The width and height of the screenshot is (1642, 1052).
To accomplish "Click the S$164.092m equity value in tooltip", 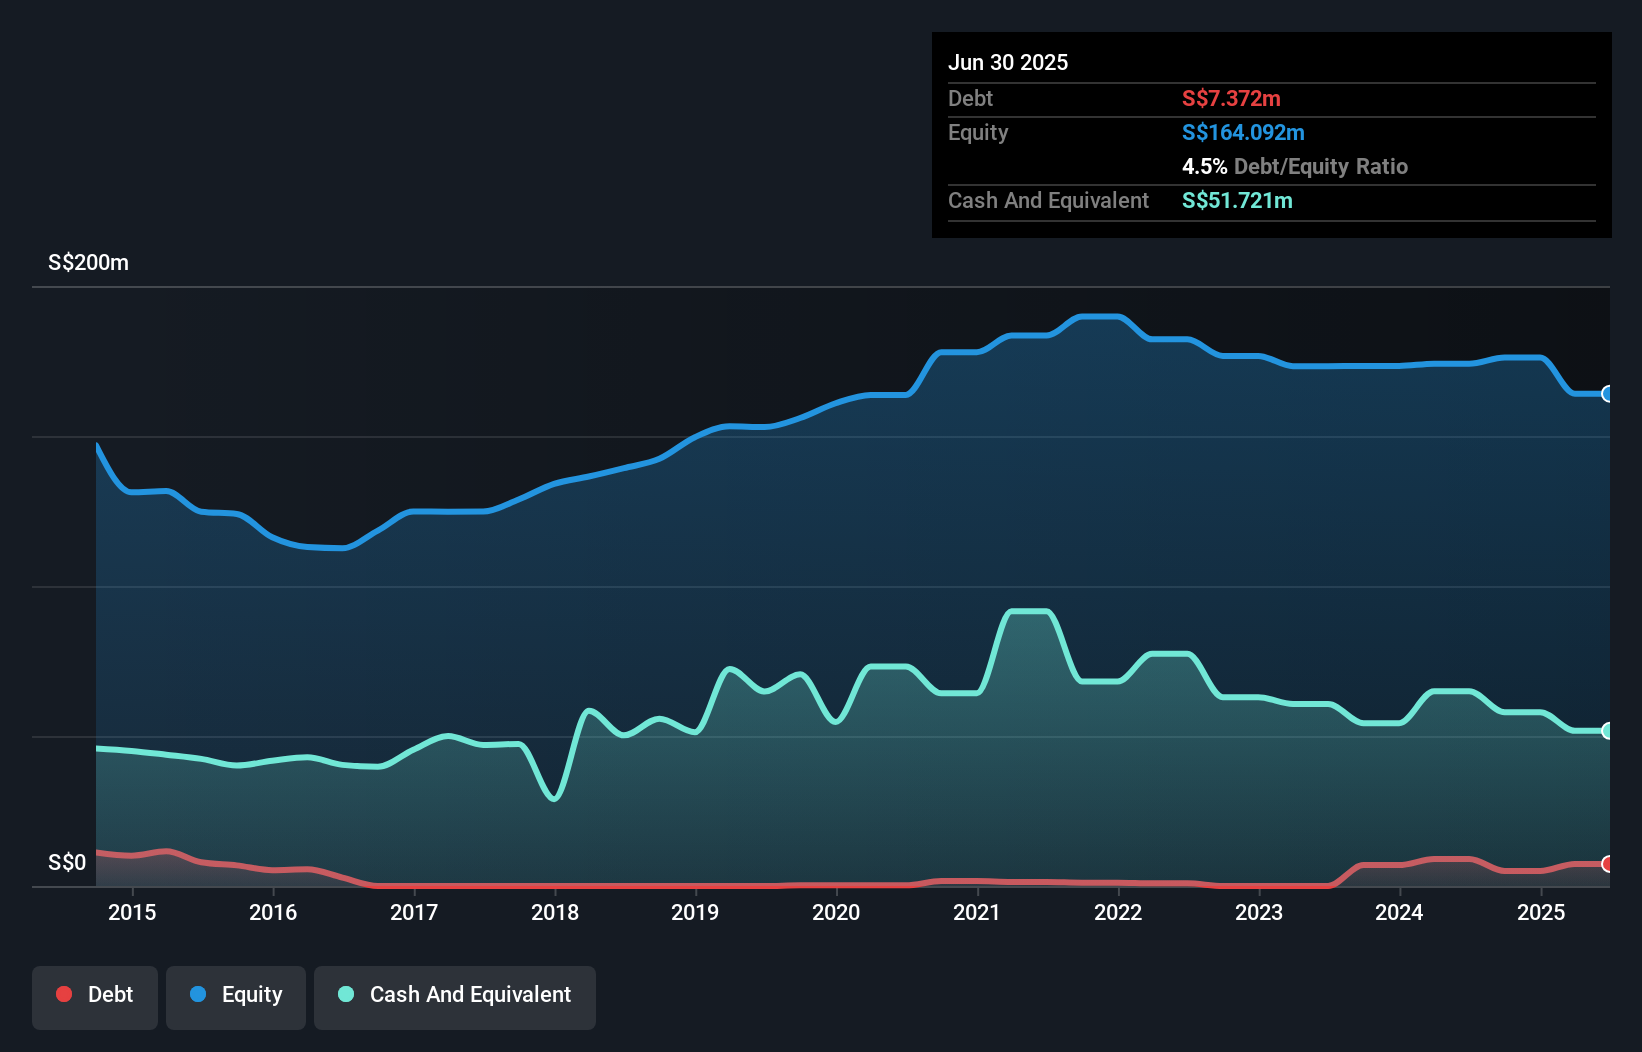I will click(1243, 132).
